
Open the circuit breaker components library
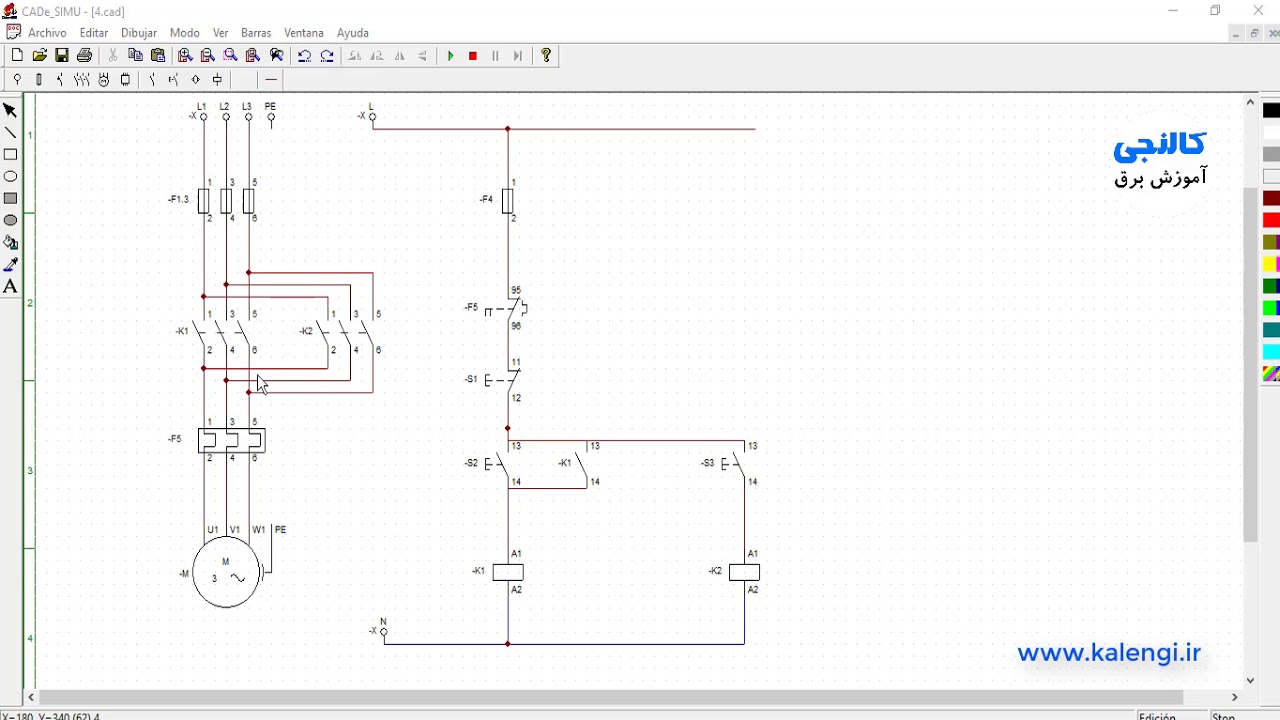point(60,80)
